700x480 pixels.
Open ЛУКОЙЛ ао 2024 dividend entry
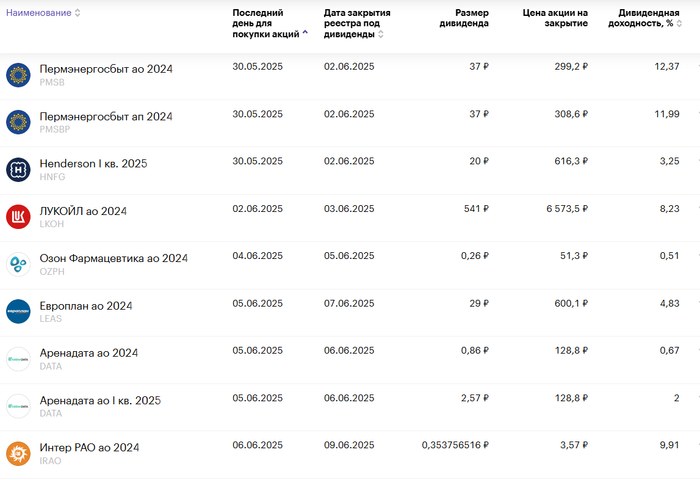click(x=83, y=211)
